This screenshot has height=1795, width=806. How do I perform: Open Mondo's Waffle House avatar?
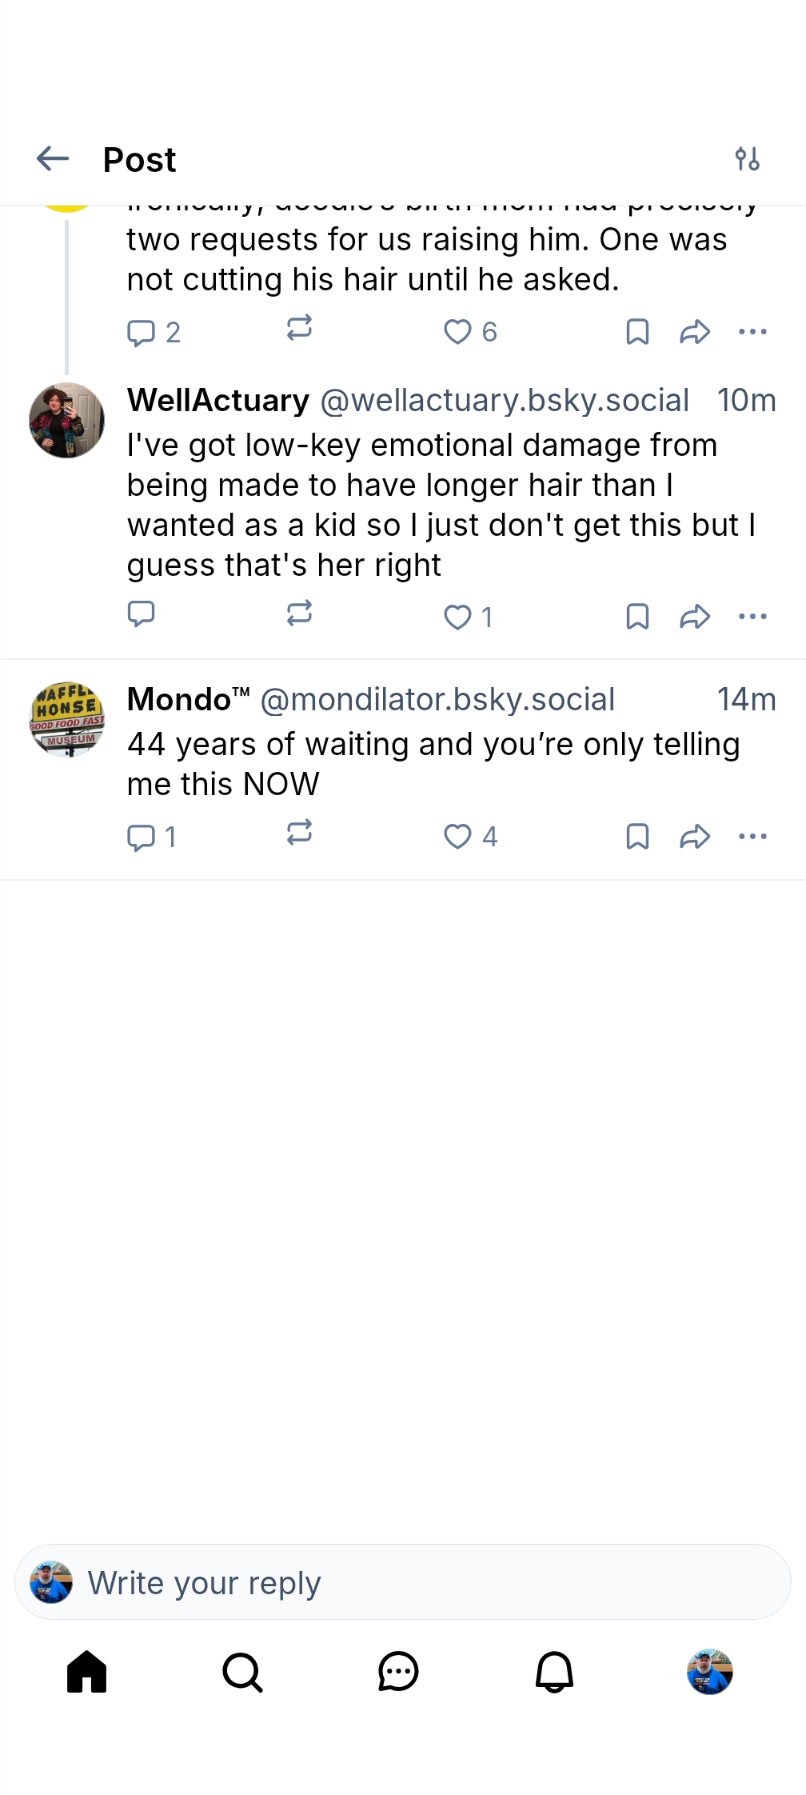click(67, 719)
